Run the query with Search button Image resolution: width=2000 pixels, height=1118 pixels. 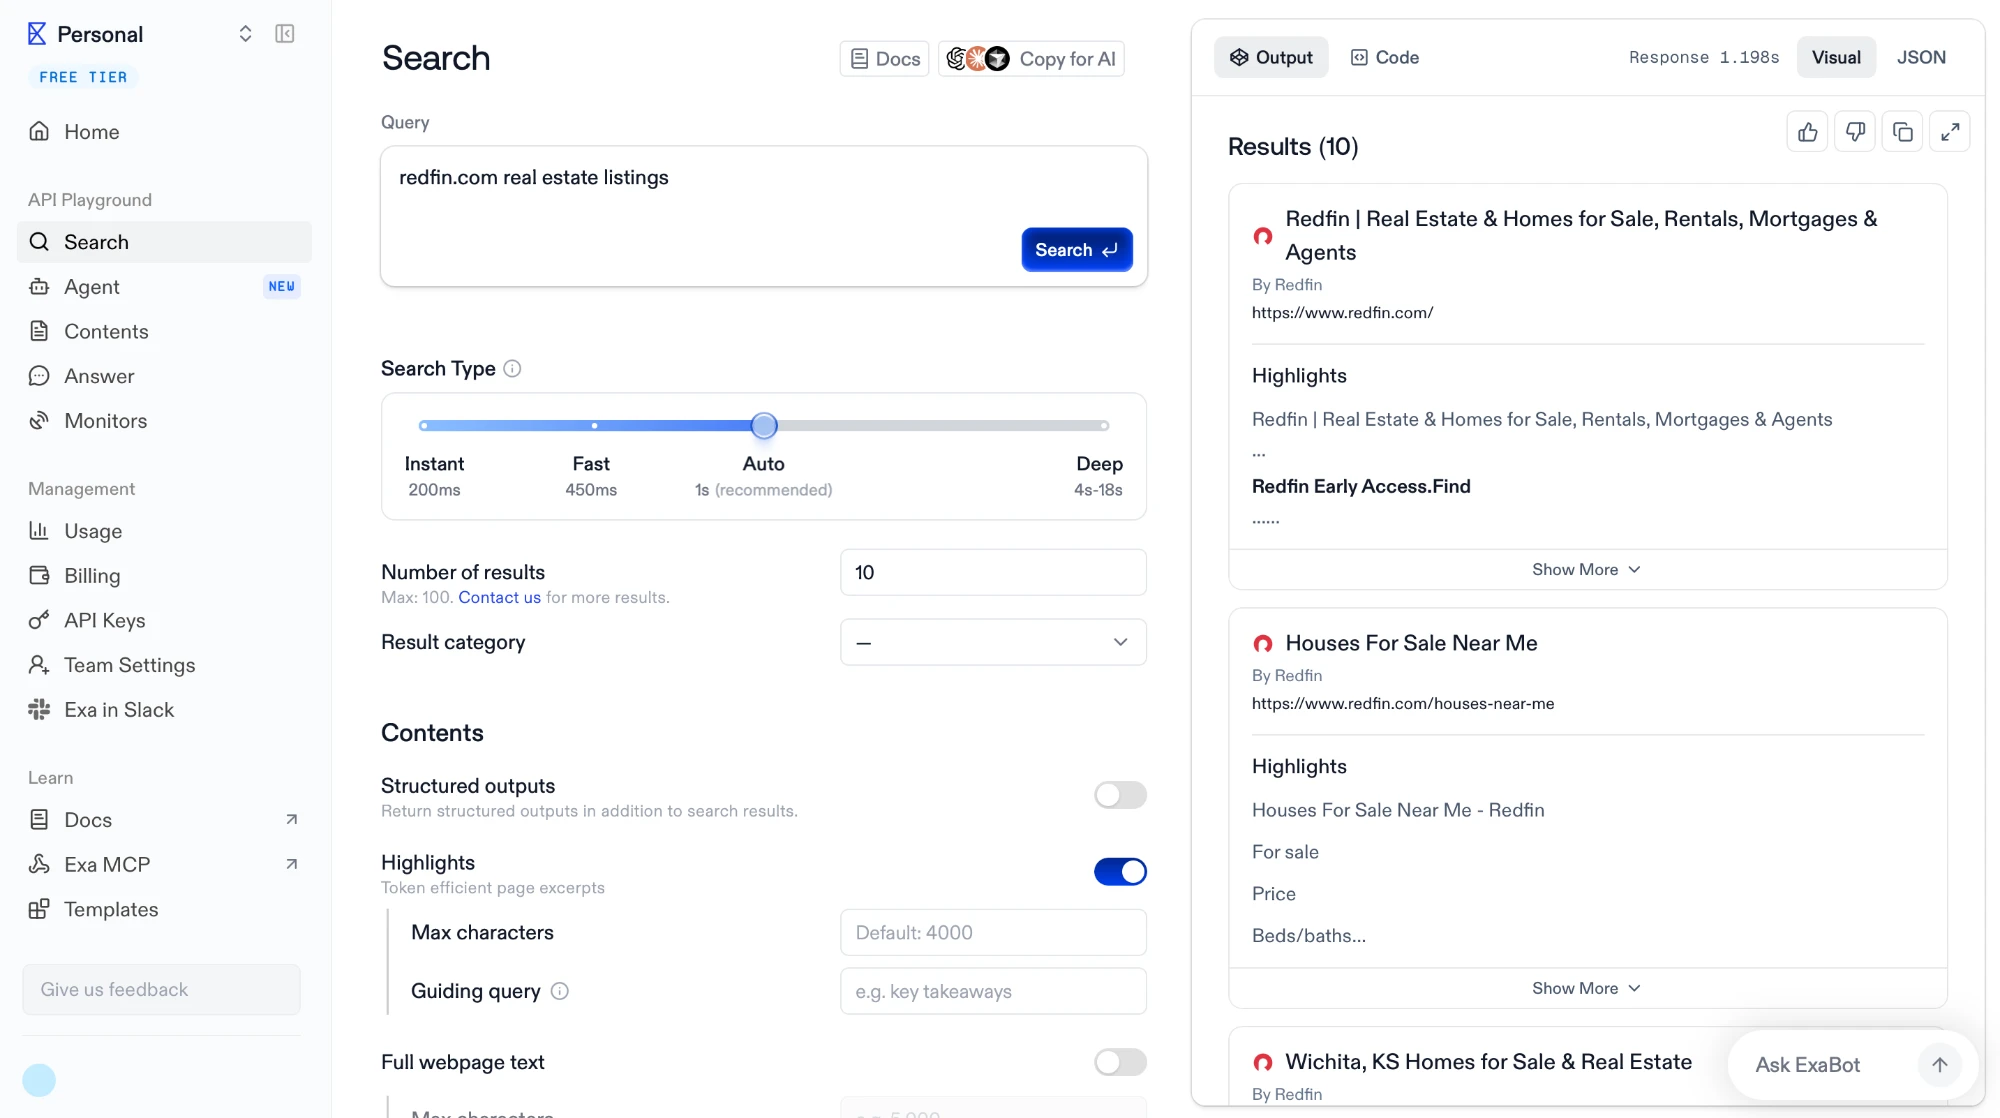click(x=1077, y=250)
